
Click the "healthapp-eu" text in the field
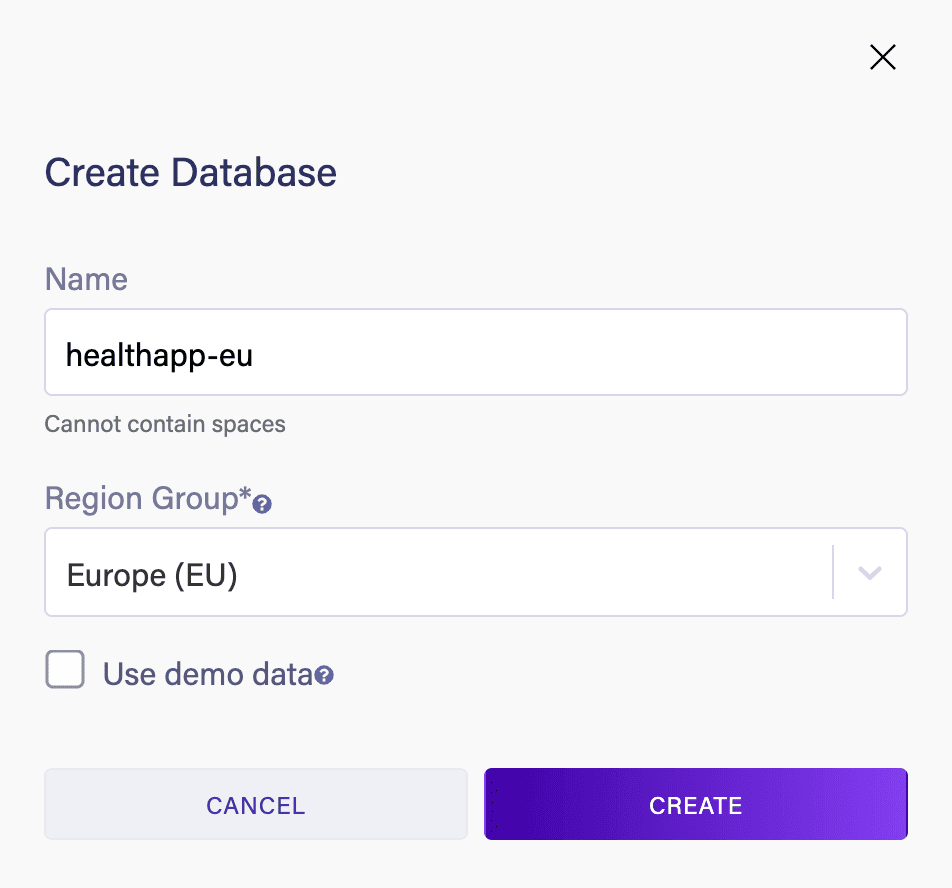pos(159,354)
